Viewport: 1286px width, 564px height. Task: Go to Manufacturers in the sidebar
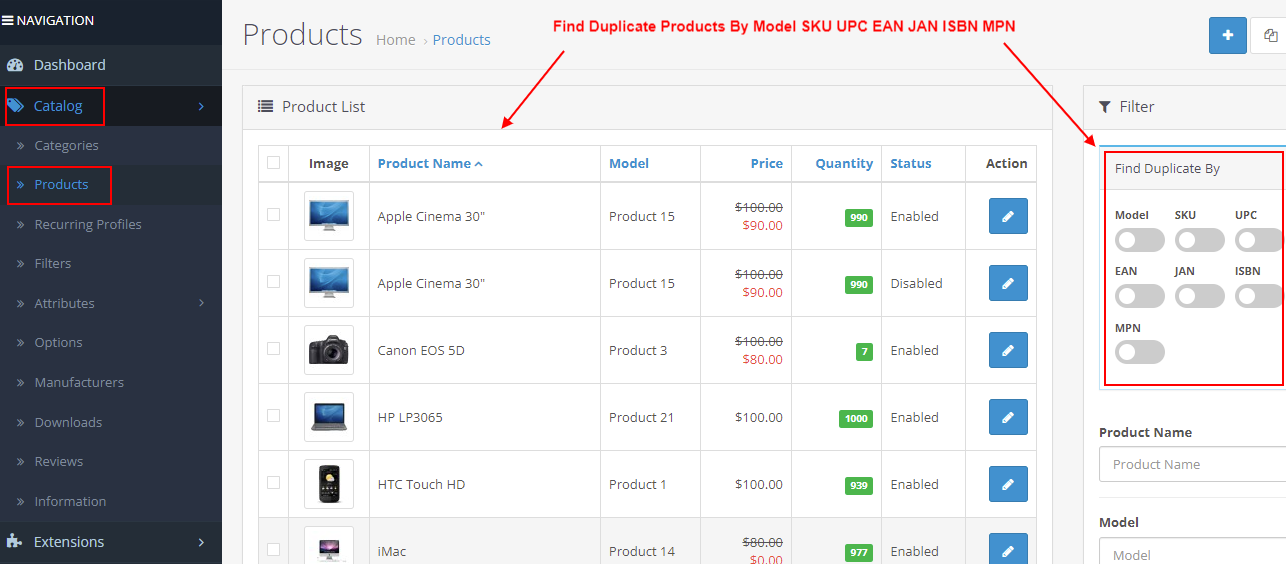pyautogui.click(x=79, y=382)
